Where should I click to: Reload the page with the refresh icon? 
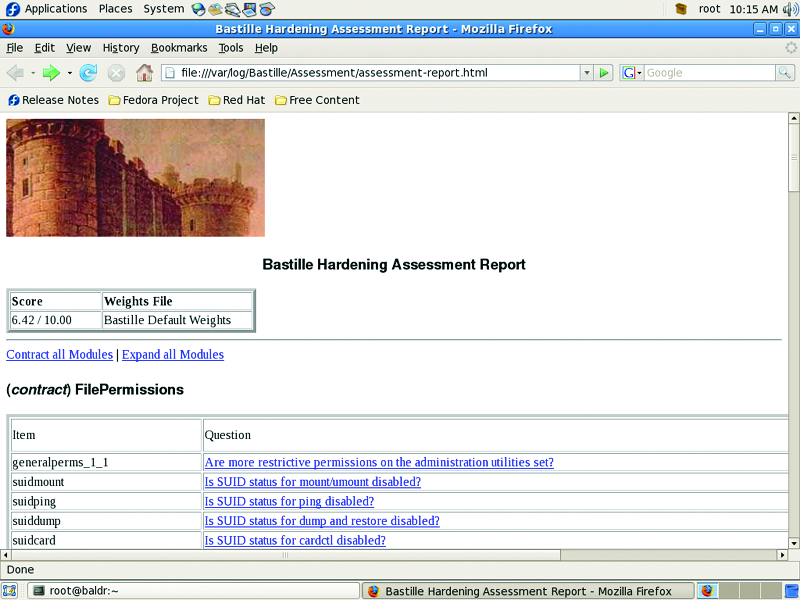[x=88, y=73]
